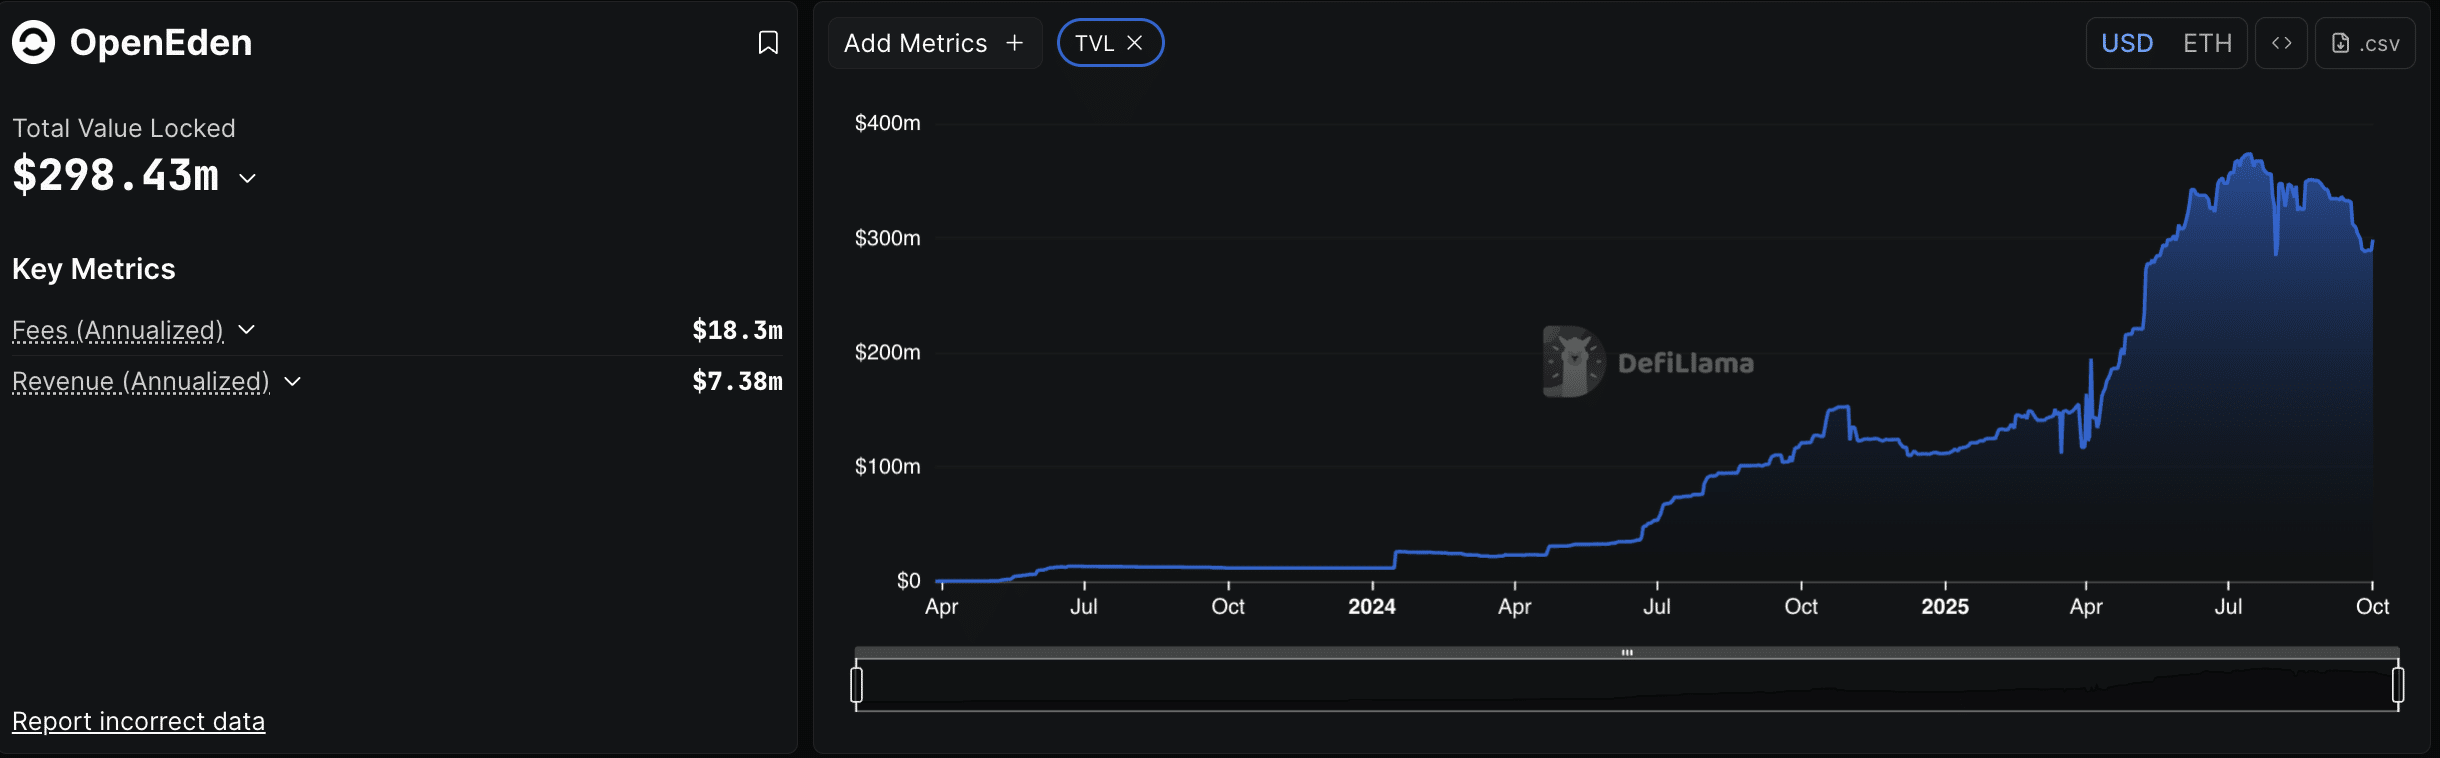Click the DefiLlama watermark logo
The width and height of the screenshot is (2440, 758).
[x=1574, y=362]
